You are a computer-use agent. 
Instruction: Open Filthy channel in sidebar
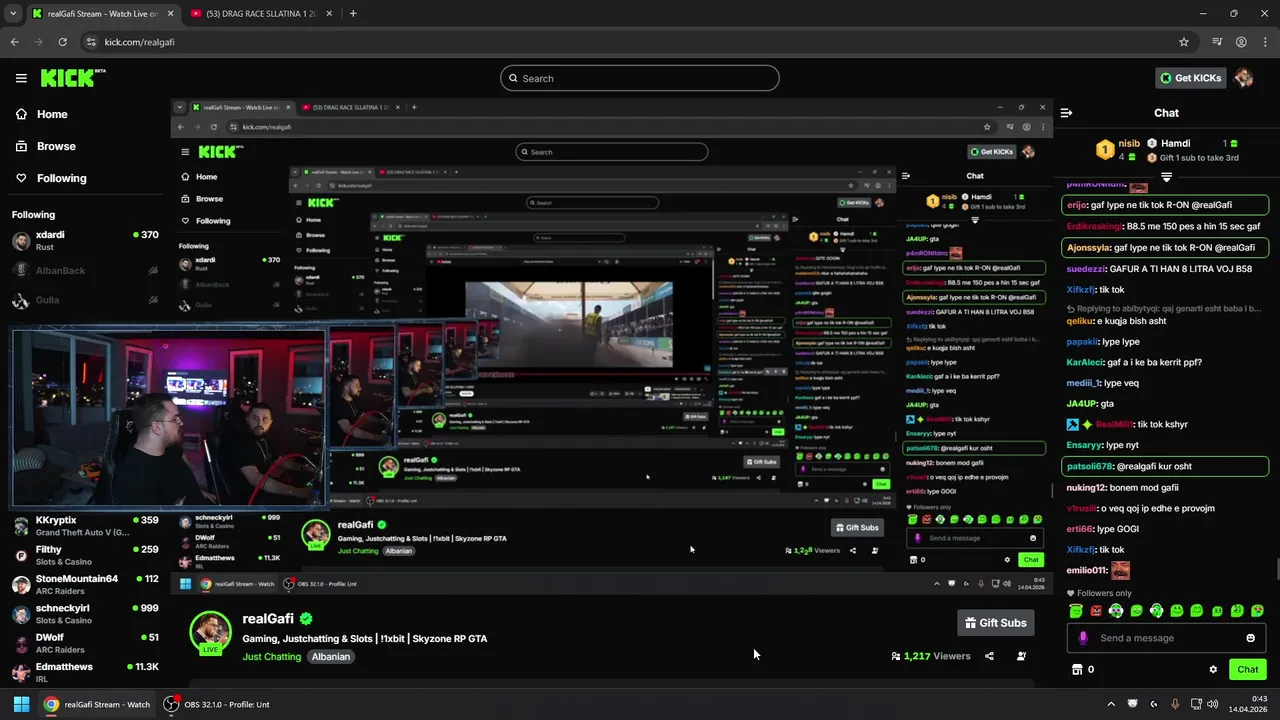click(85, 555)
